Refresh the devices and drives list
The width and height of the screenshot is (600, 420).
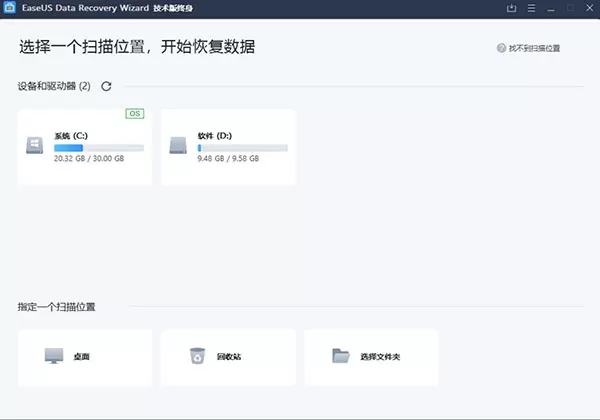click(x=106, y=86)
